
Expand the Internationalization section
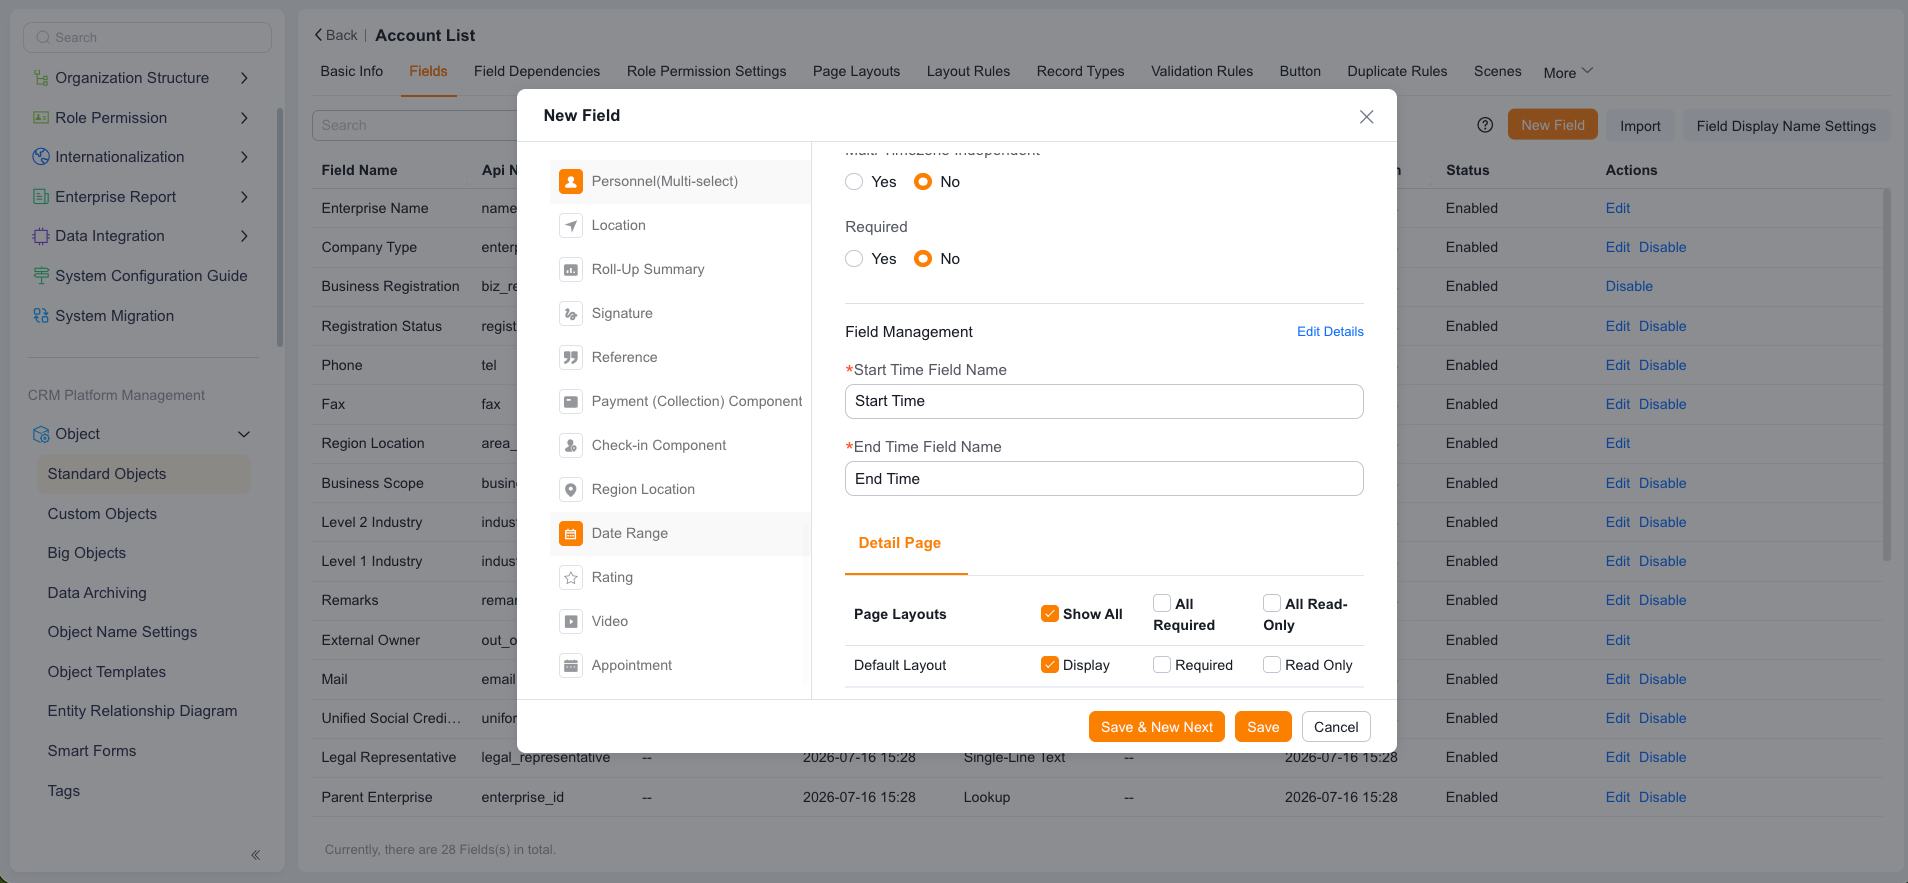244,157
